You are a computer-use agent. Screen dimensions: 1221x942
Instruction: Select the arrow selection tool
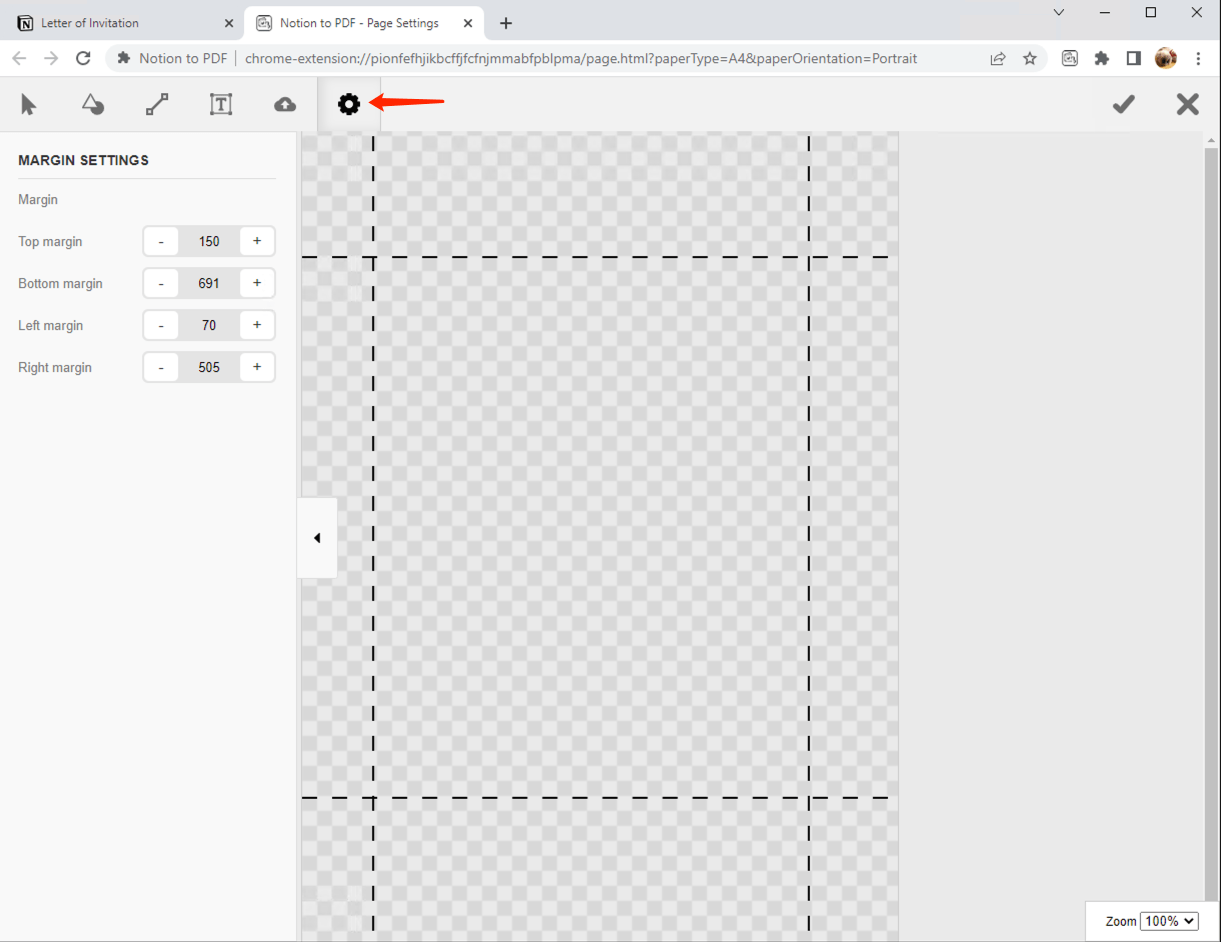click(29, 104)
